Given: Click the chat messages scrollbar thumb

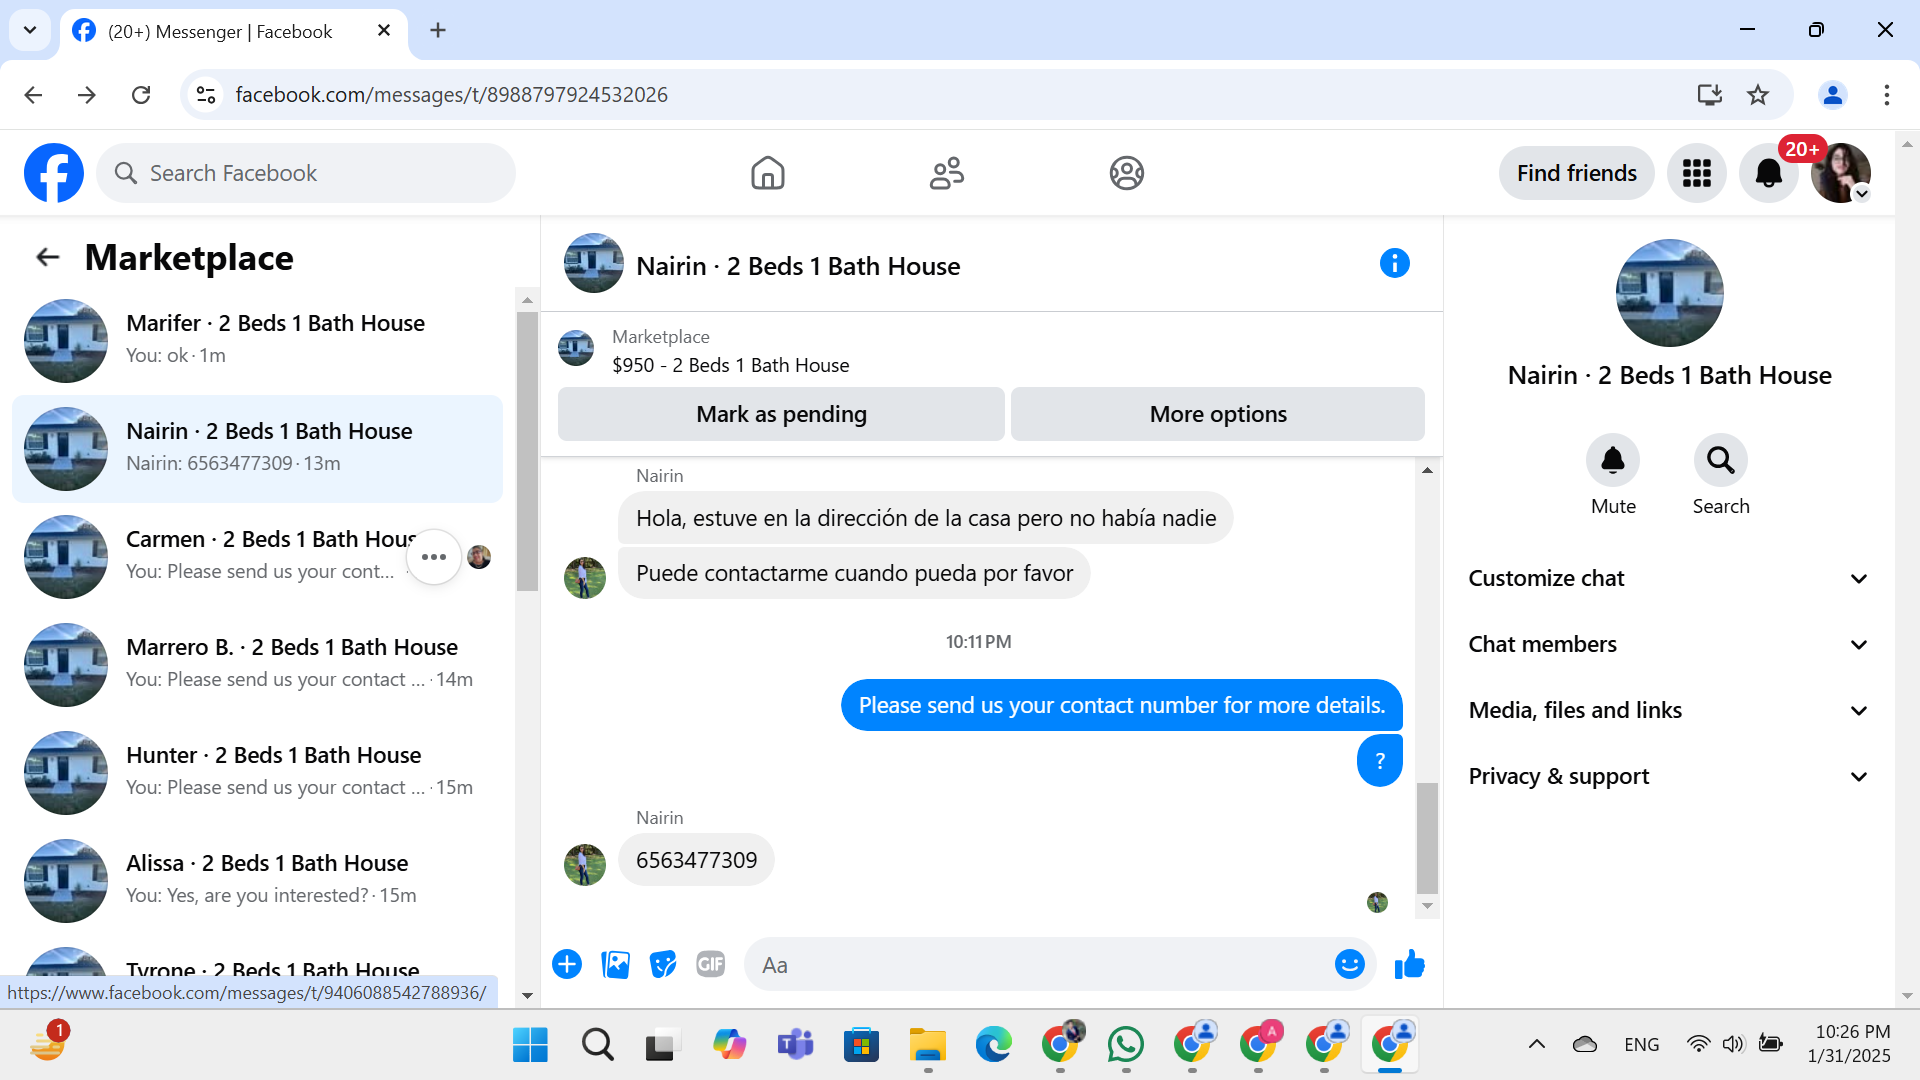Looking at the screenshot, I should (x=1427, y=838).
